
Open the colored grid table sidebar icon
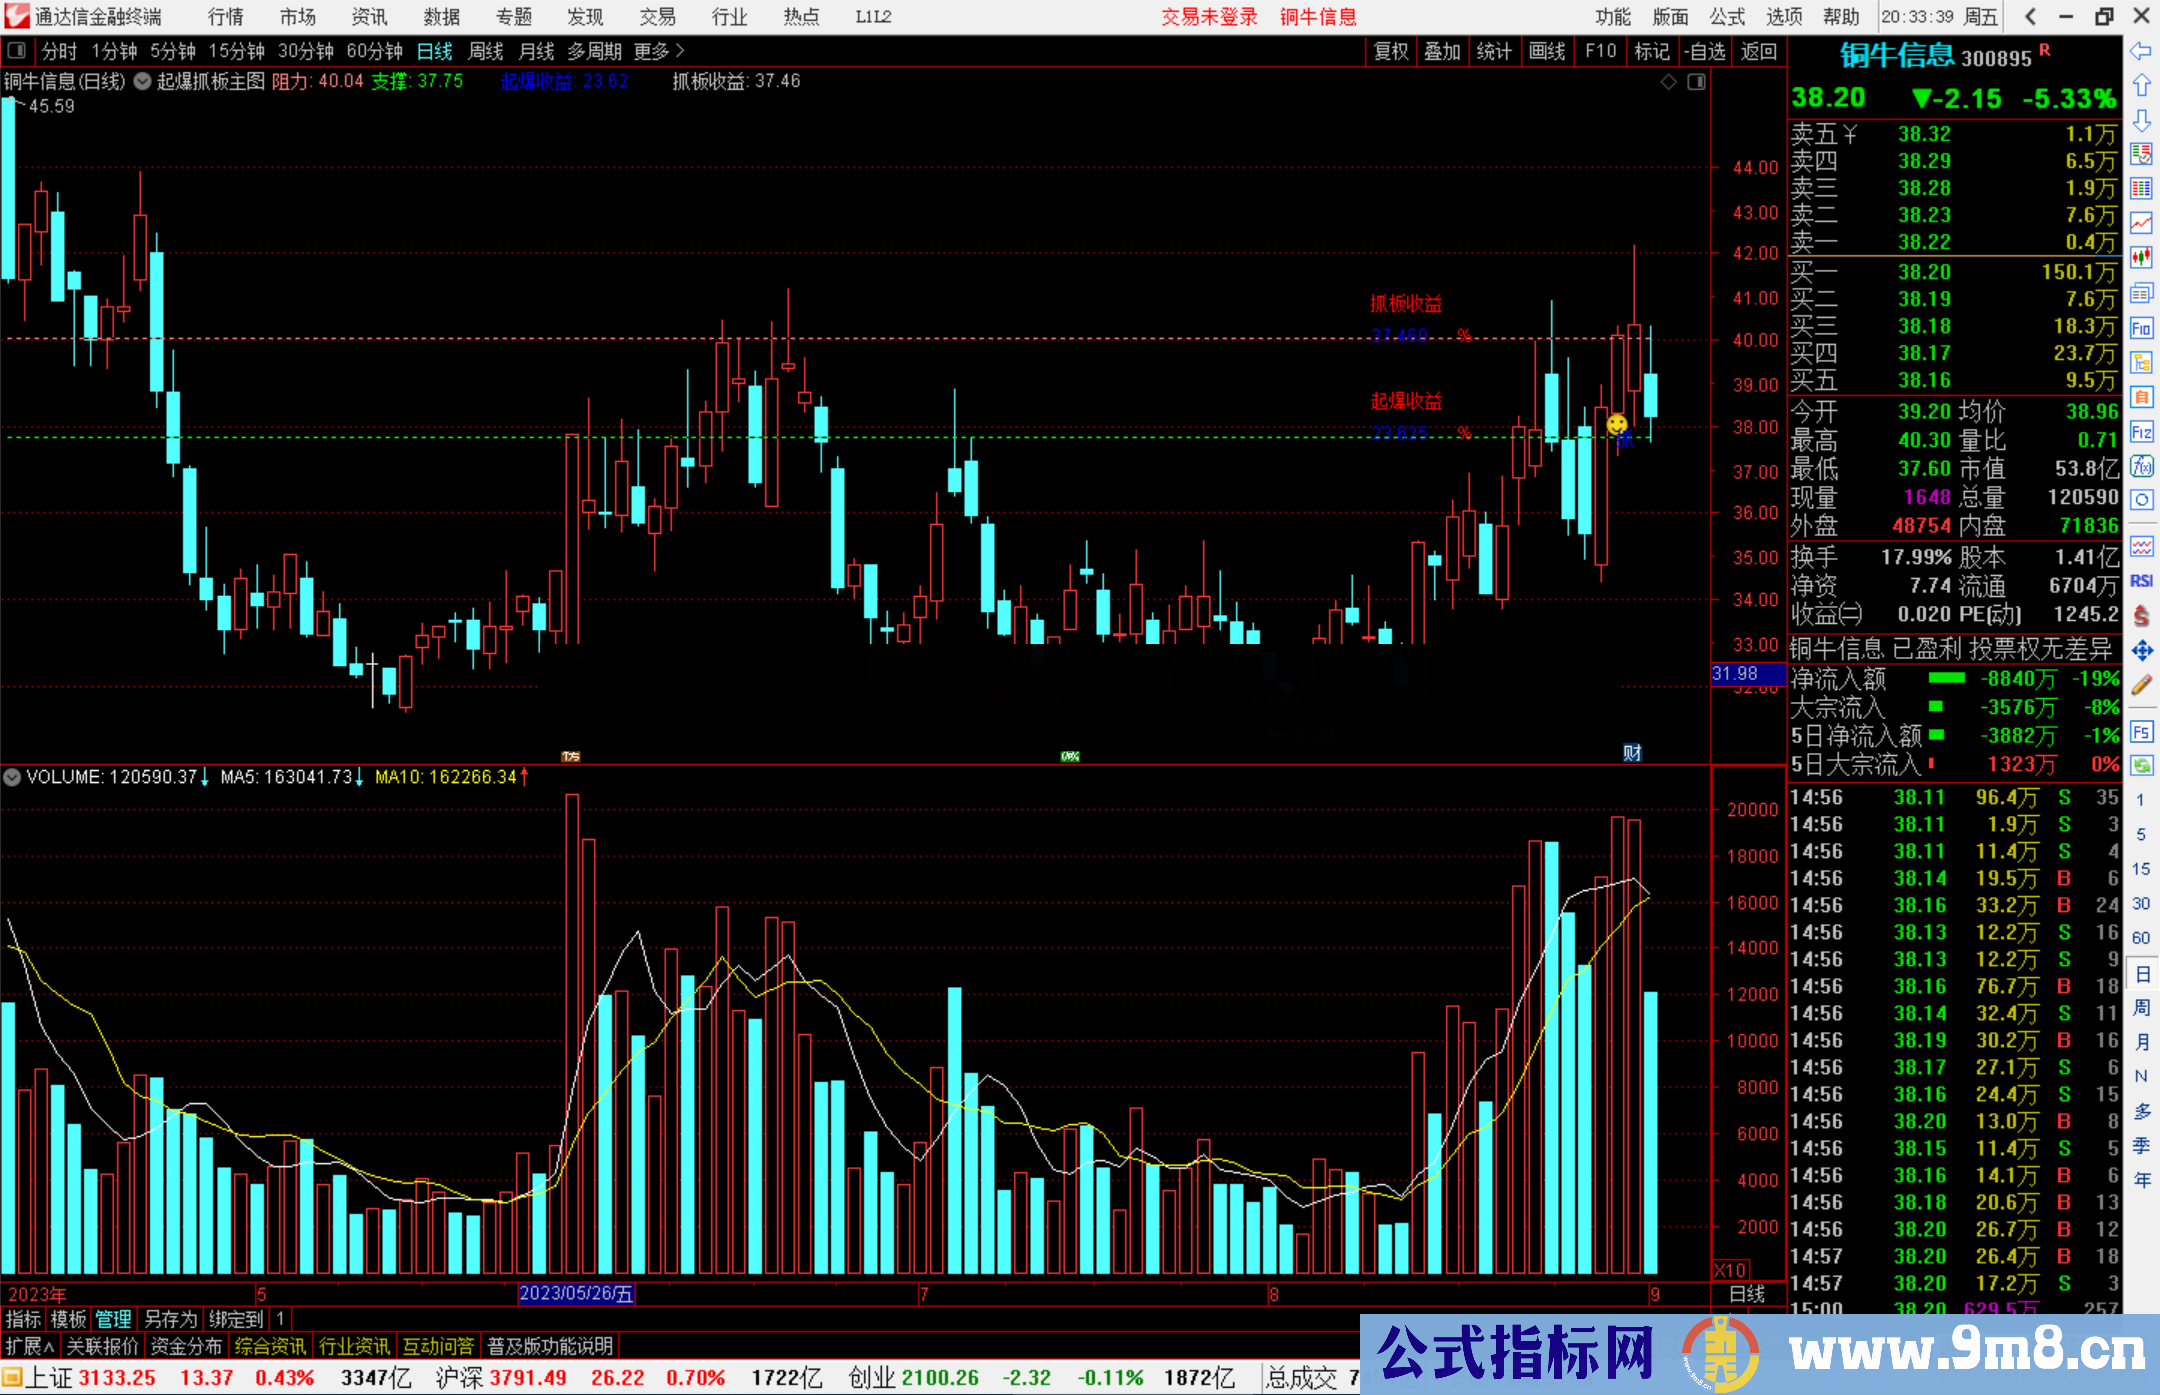(x=2141, y=188)
